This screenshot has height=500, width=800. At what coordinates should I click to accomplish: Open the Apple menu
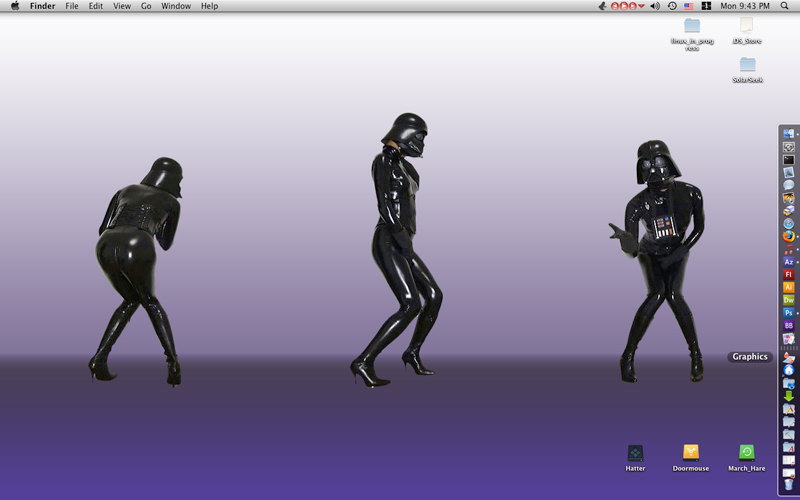tap(14, 6)
